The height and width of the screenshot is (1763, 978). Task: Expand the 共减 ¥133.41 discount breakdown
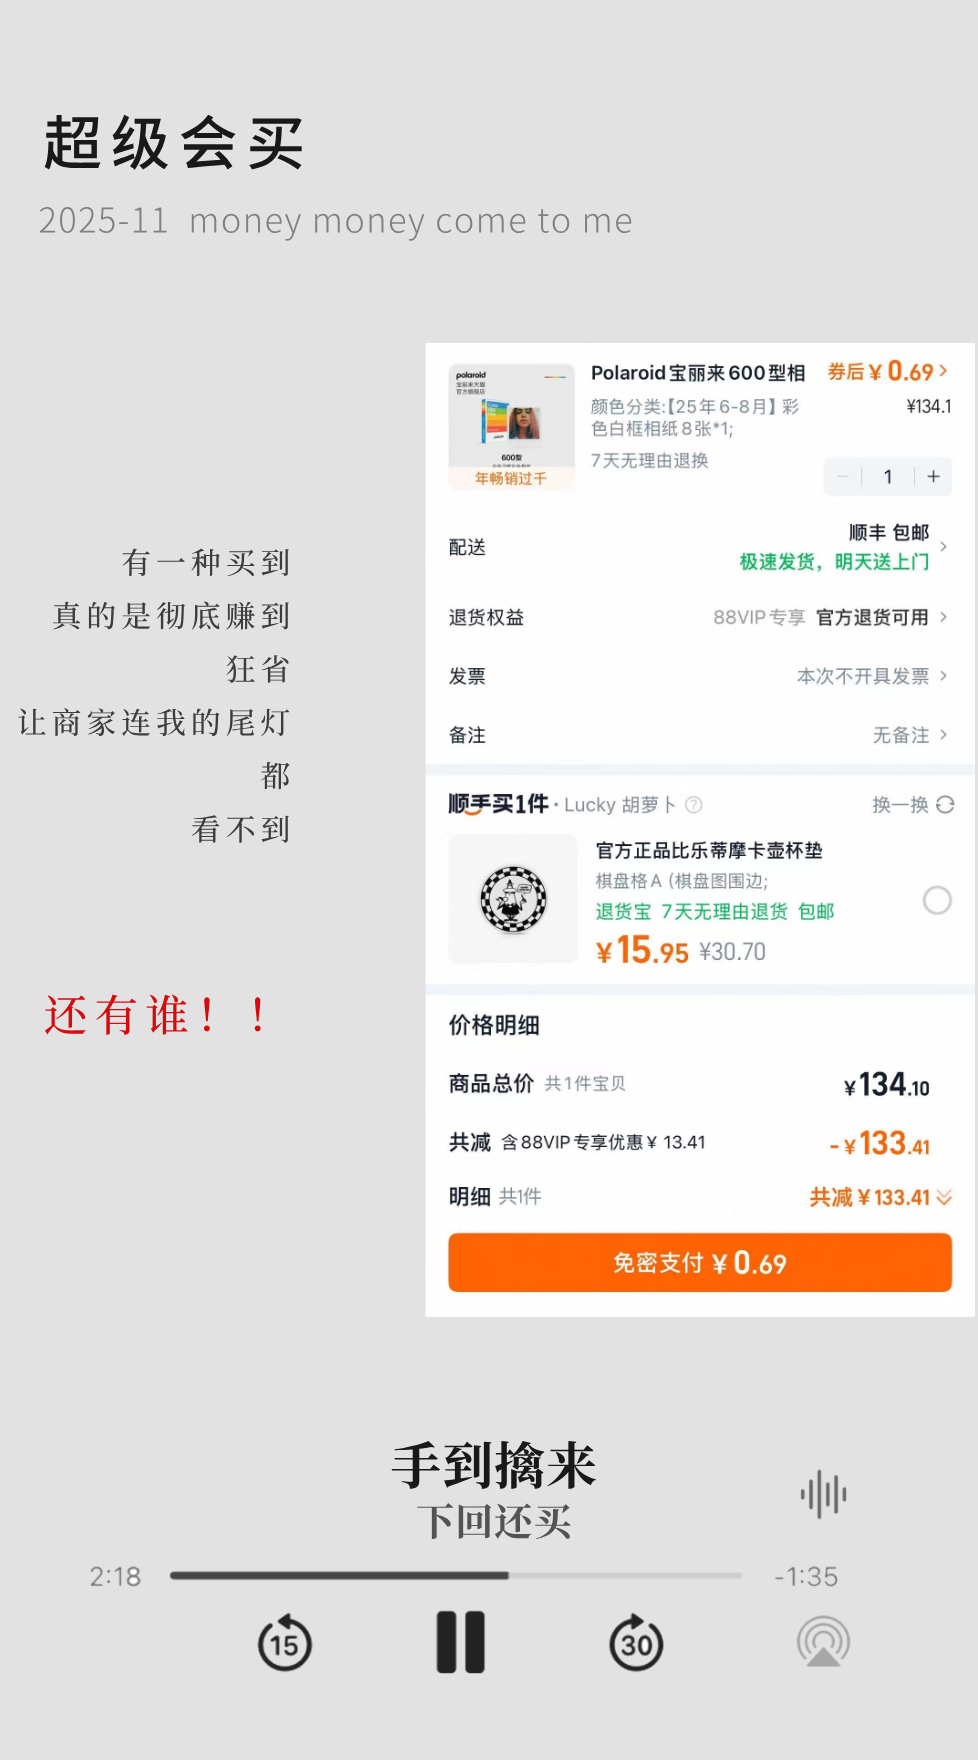click(x=880, y=1197)
